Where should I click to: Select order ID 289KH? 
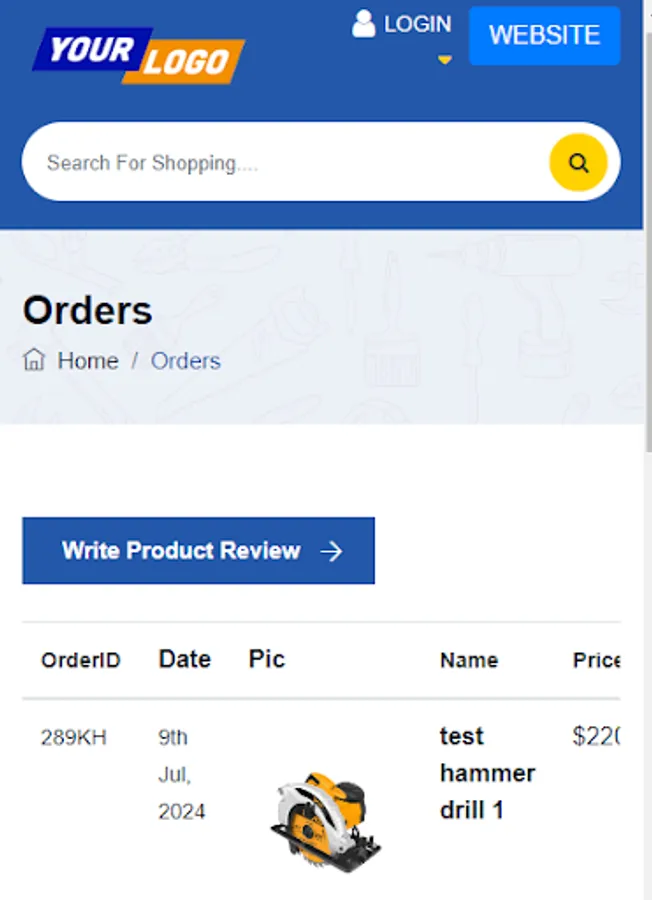[x=74, y=737]
